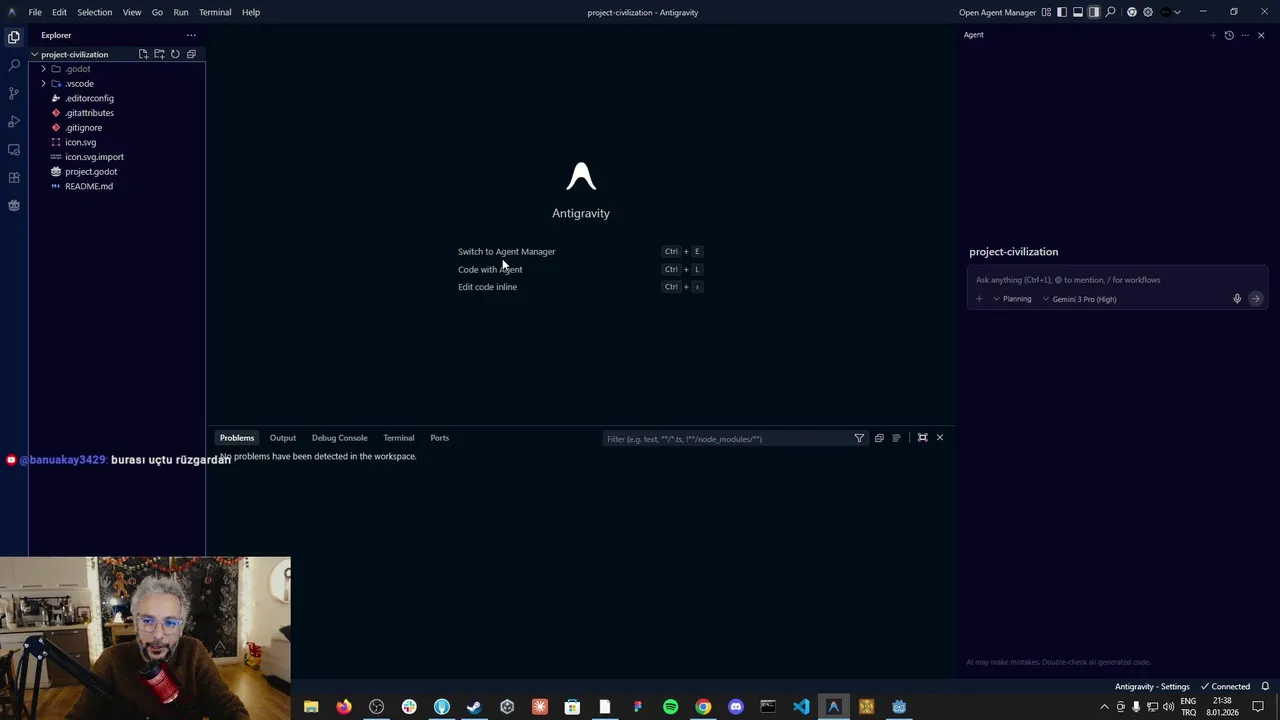Screen dimensions: 1280x720
Task: Switch to the Terminal panel tab
Action: 398,438
